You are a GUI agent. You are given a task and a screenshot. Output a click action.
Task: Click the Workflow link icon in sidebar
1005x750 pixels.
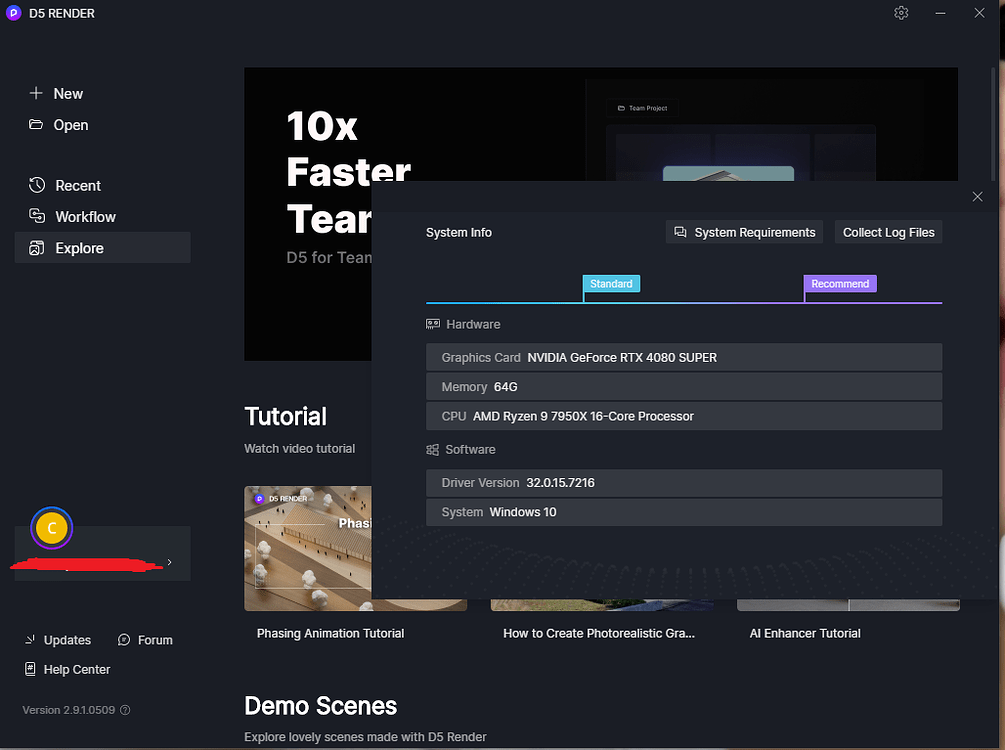(x=35, y=216)
